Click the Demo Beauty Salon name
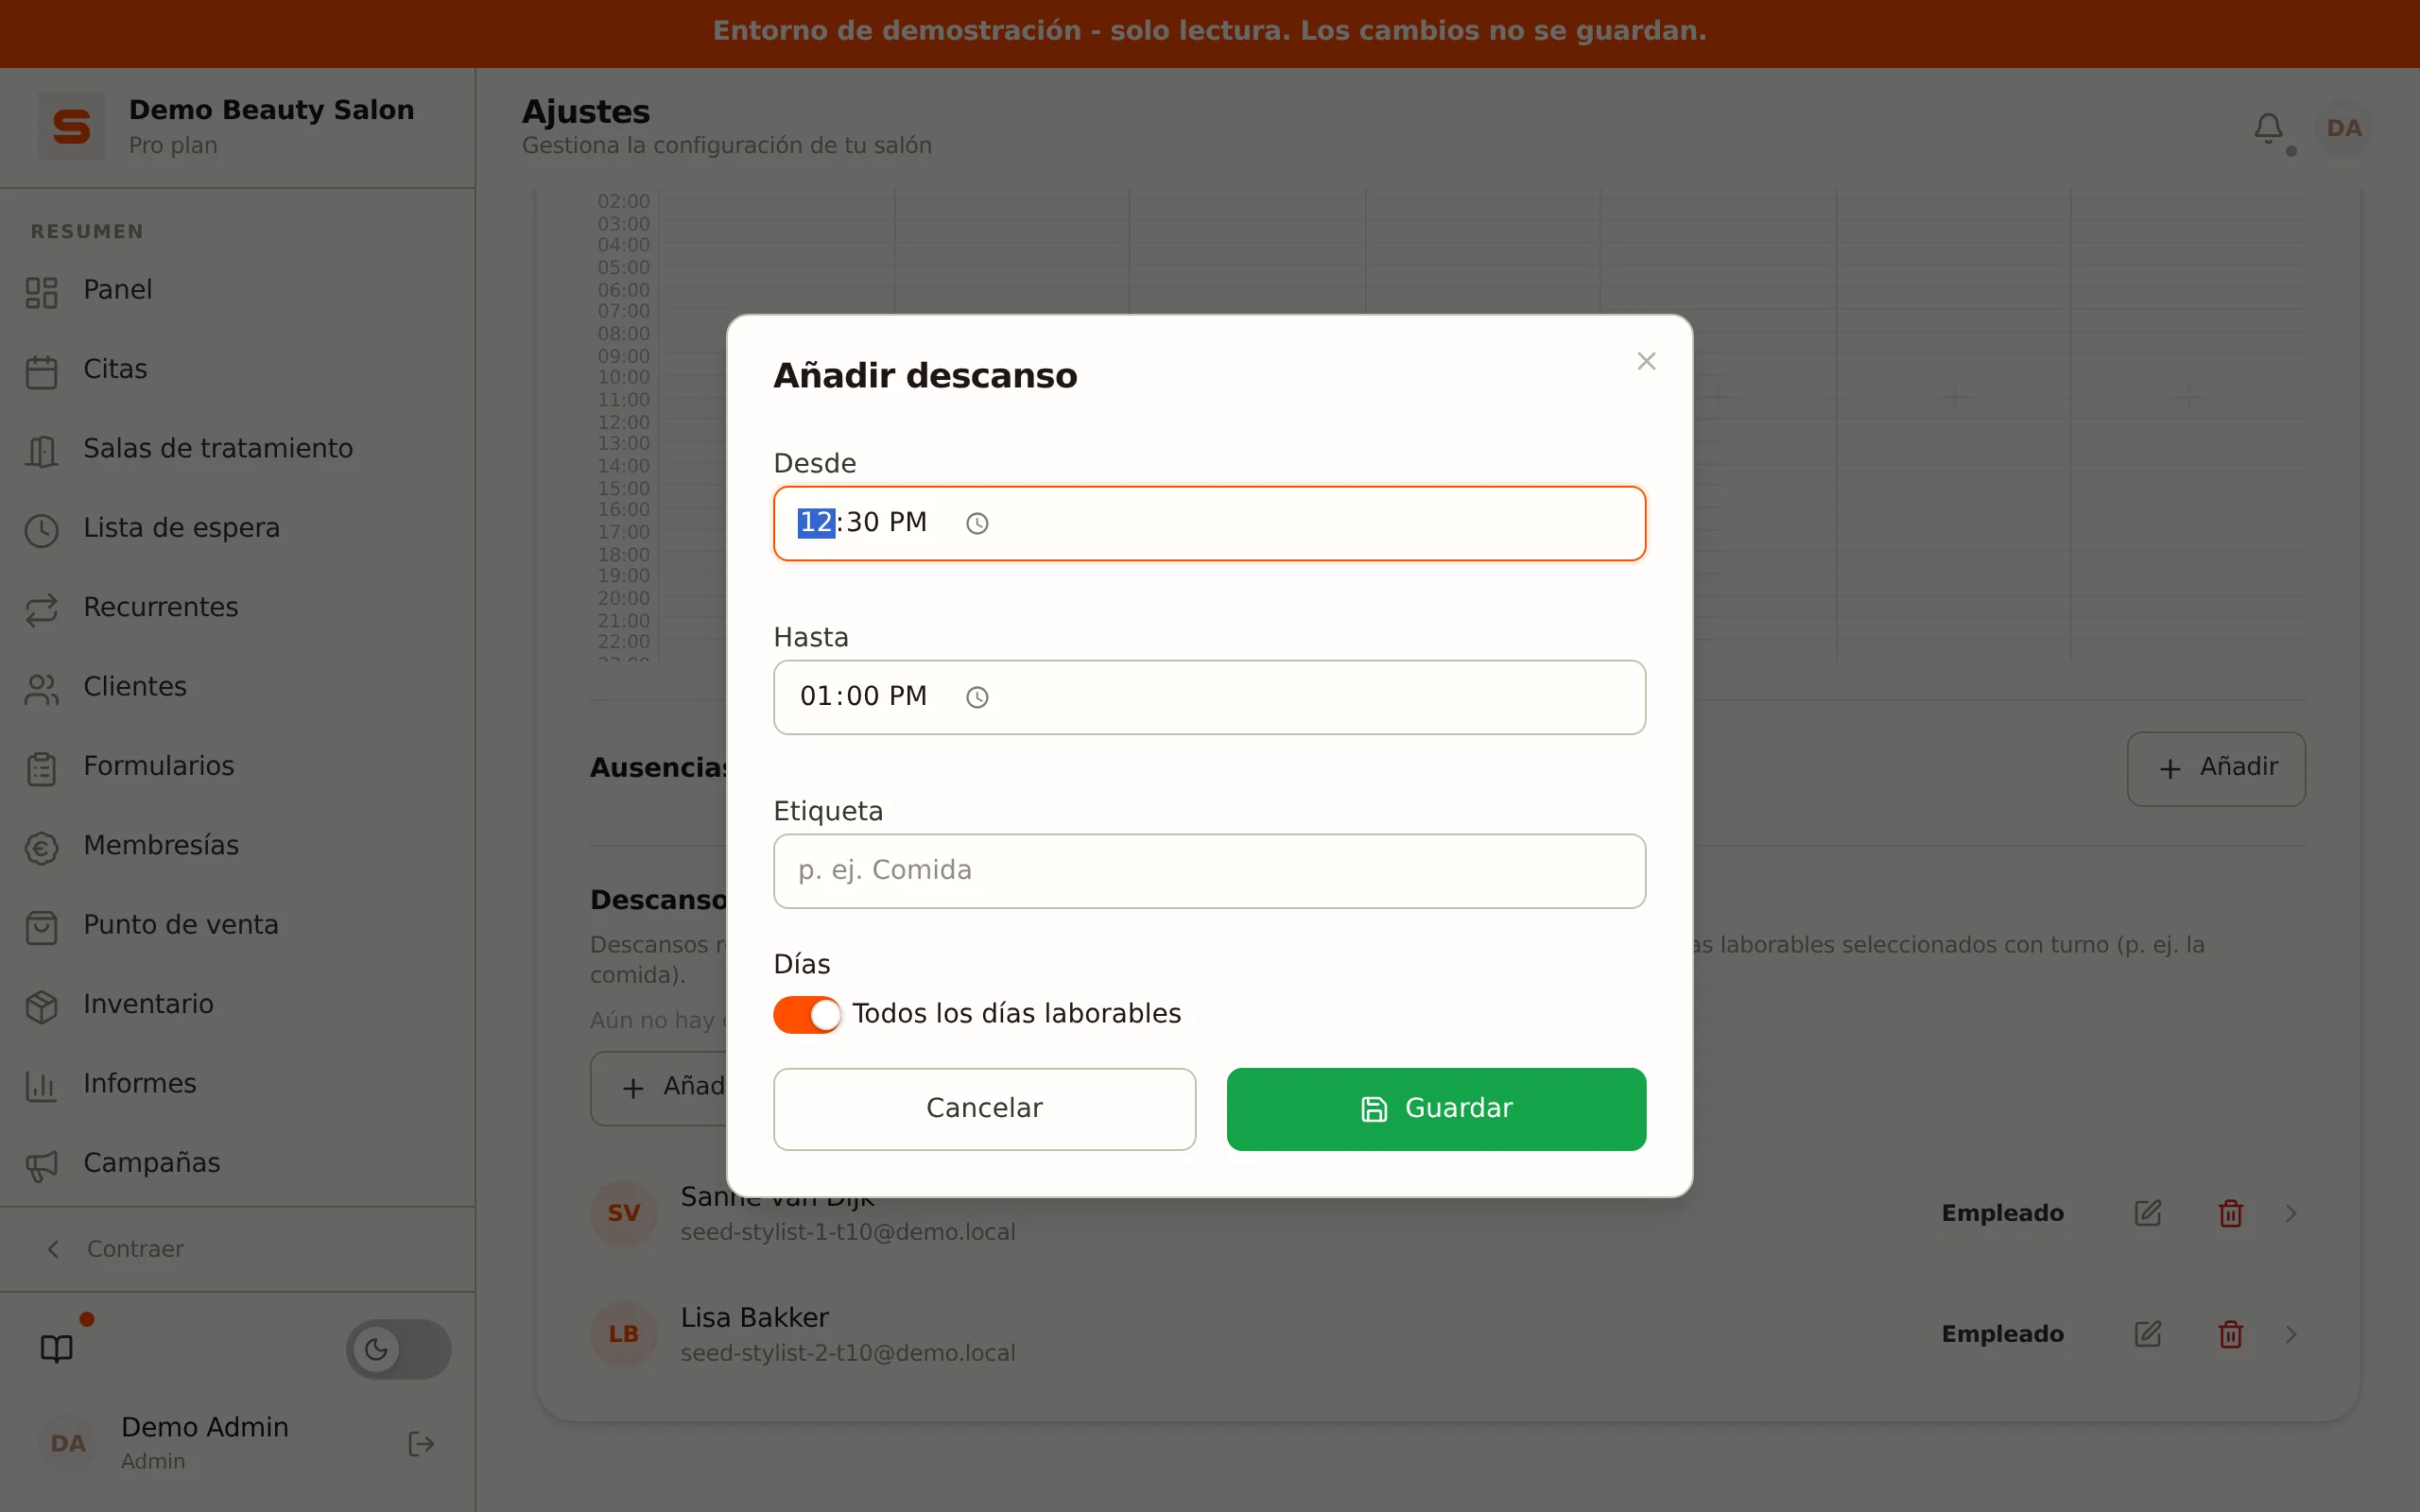The height and width of the screenshot is (1512, 2420). 271,110
